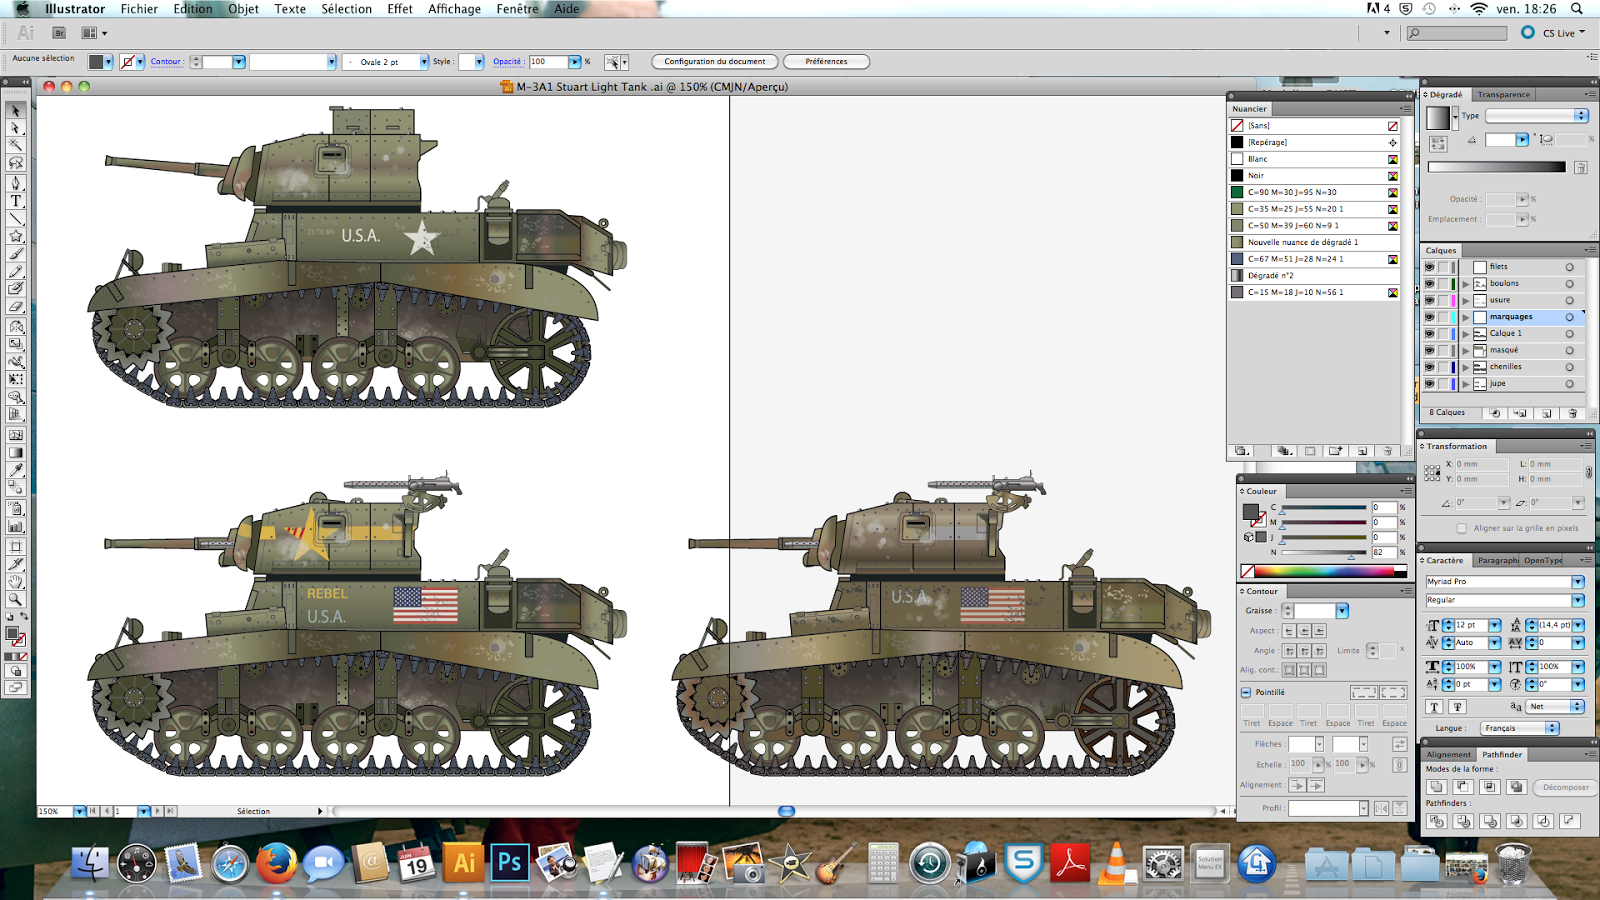Select the Lasso tool
Screen dimensions: 1600x900
point(16,162)
